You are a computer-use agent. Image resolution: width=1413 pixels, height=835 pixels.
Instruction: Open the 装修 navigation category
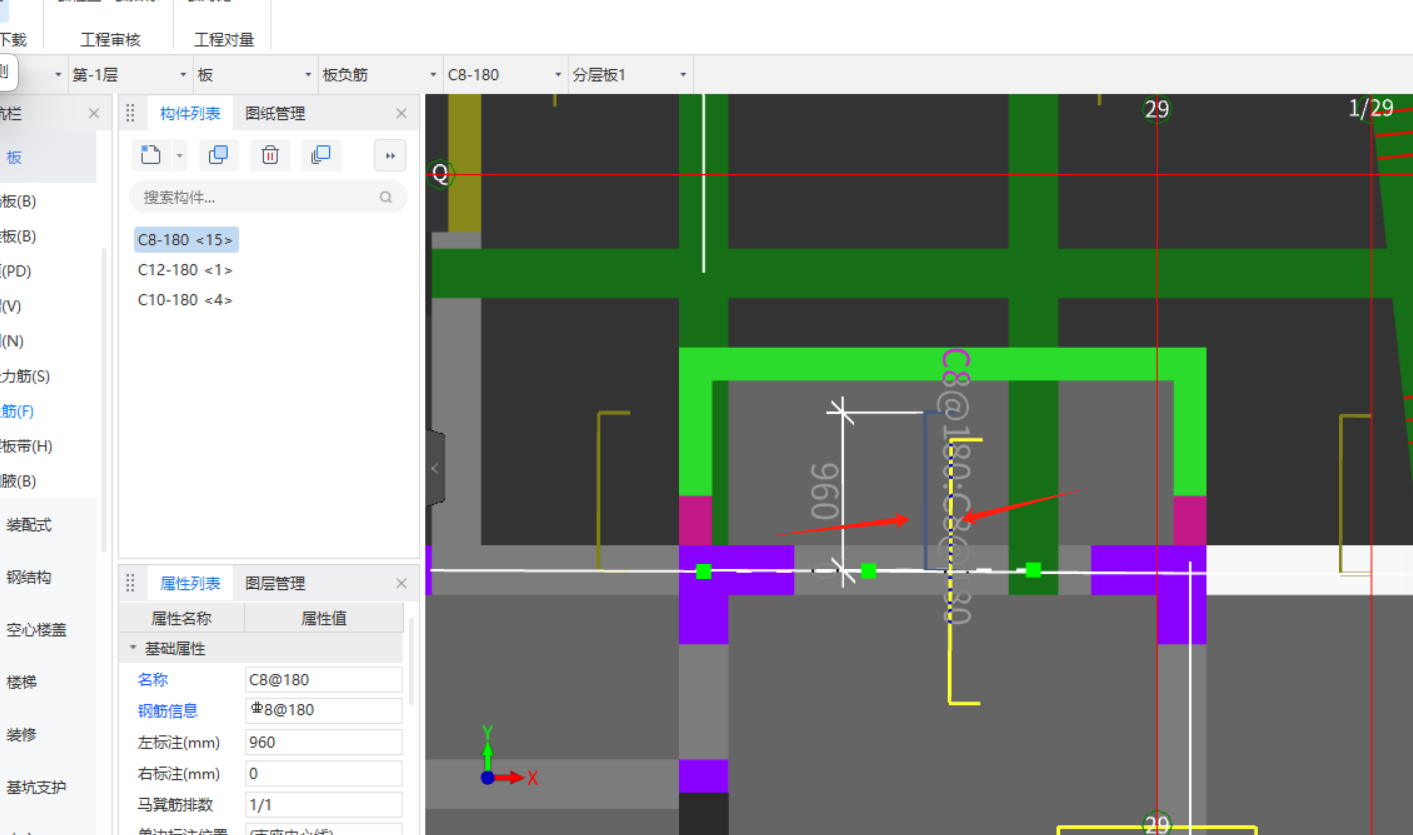click(22, 734)
